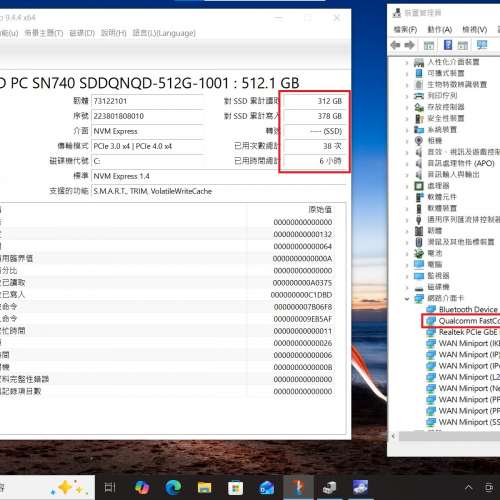Expand the 軟體元件 node arrow
Image resolution: width=500 pixels, height=500 pixels.
coord(407,197)
